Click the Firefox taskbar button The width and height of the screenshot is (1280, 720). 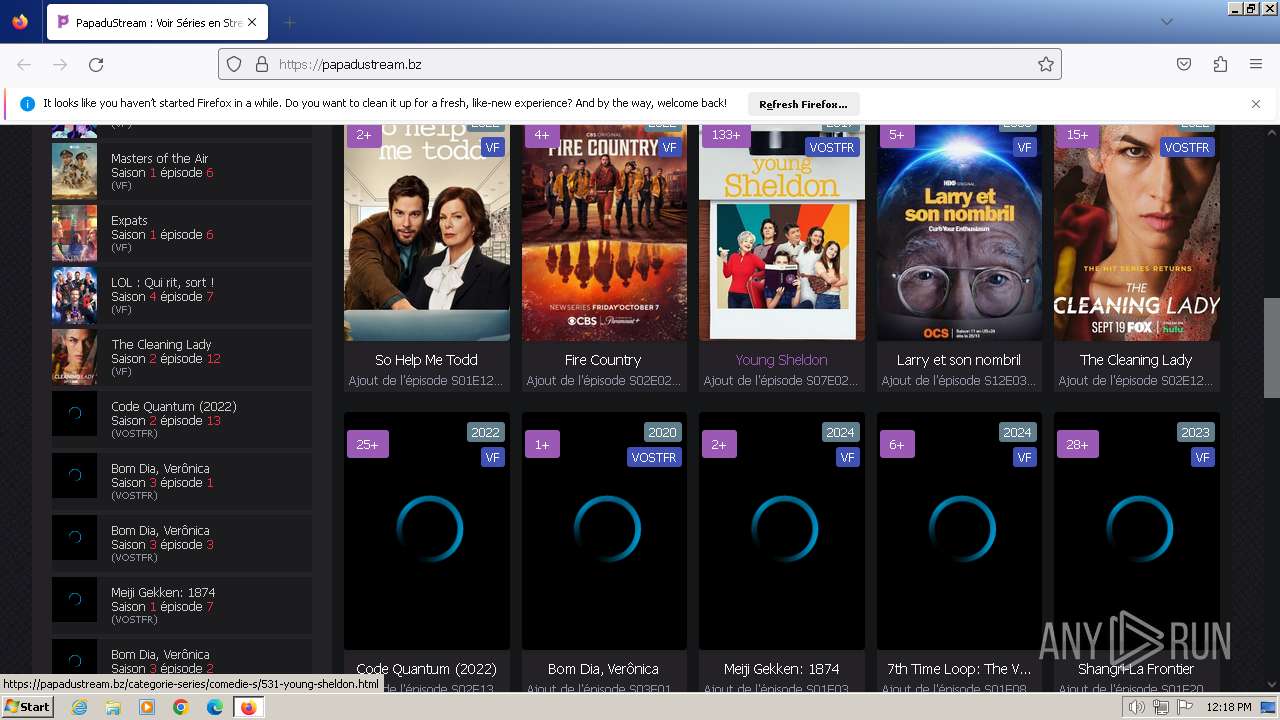pos(248,707)
